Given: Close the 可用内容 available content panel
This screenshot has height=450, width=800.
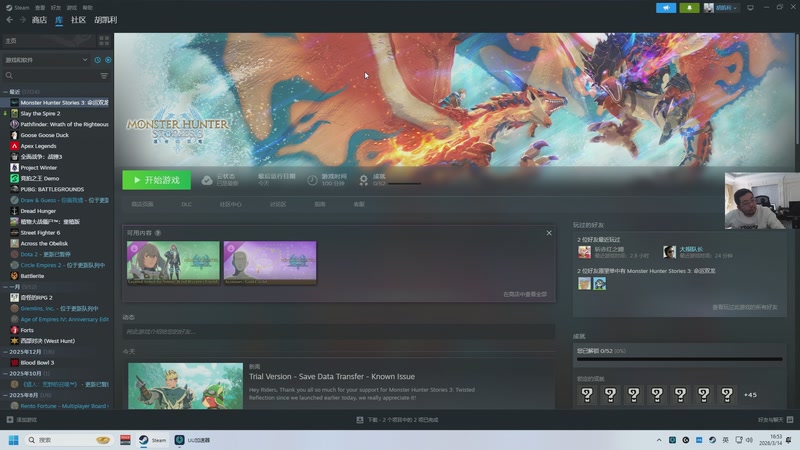Looking at the screenshot, I should pos(549,233).
